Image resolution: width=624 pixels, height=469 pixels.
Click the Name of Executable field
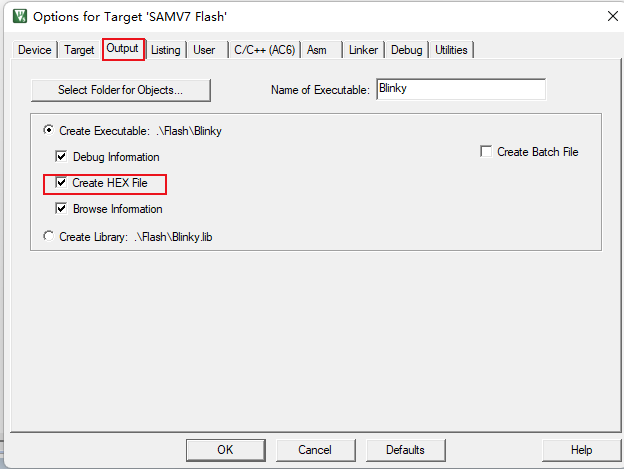tap(461, 89)
